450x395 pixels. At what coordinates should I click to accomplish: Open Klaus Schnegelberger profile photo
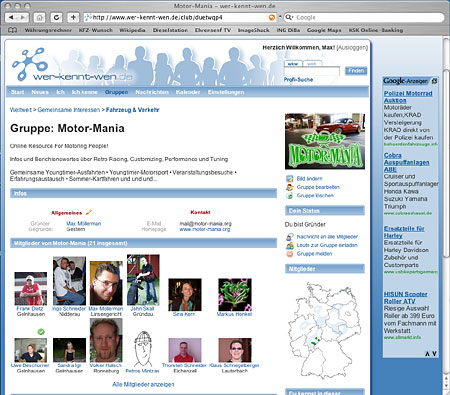[x=235, y=350]
